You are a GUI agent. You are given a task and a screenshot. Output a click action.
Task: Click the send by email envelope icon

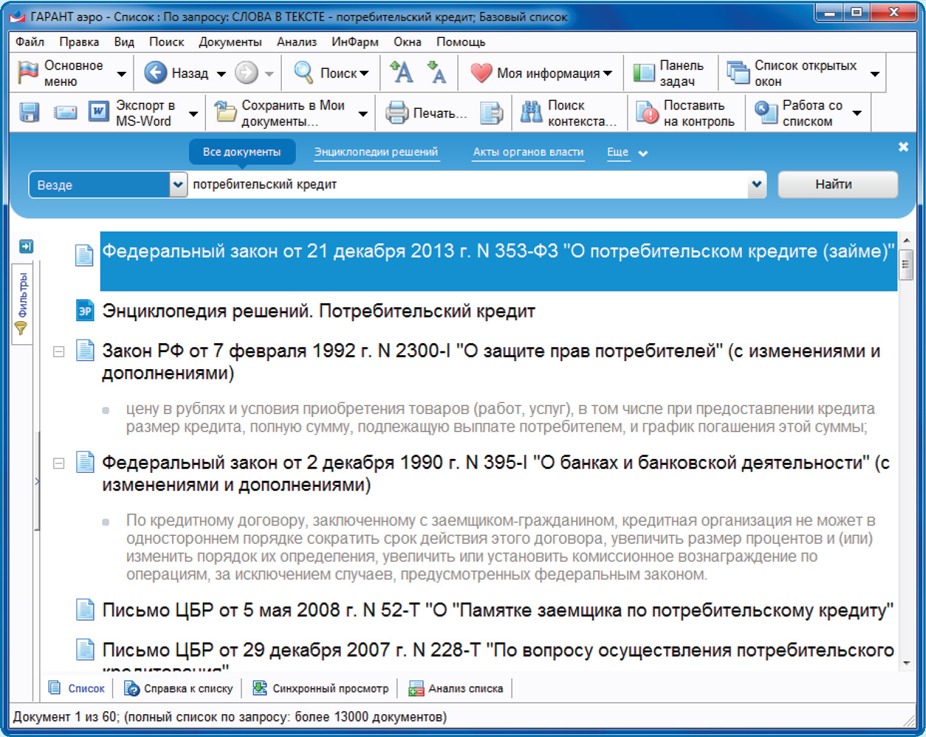(x=65, y=113)
